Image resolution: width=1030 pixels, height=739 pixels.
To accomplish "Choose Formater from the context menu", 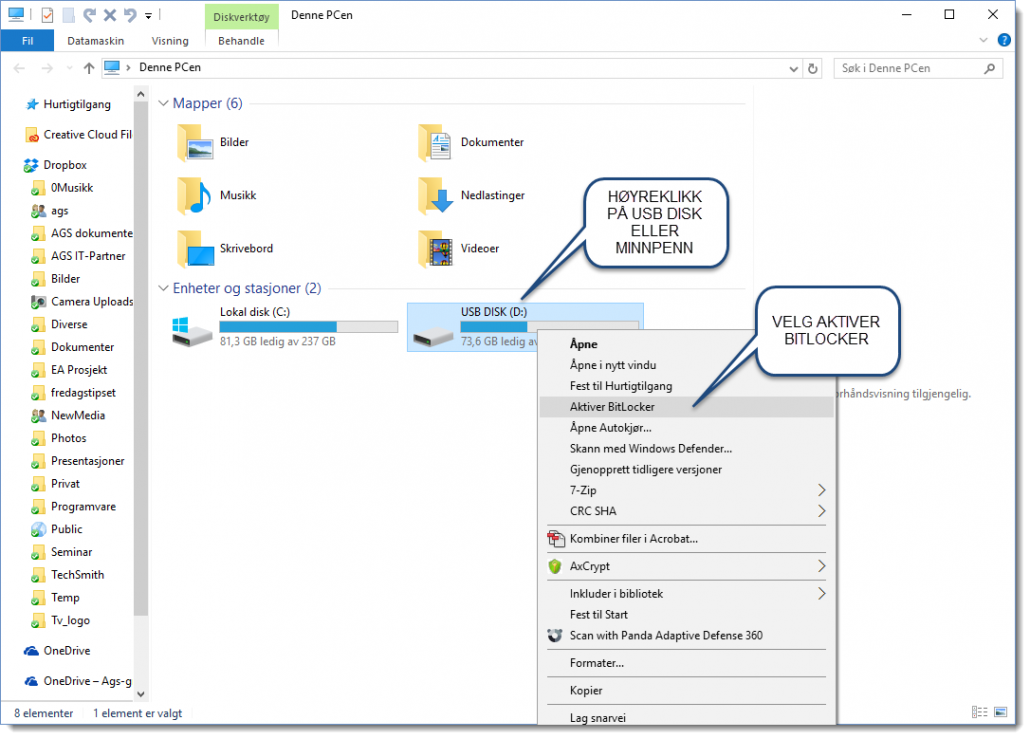I will (601, 663).
